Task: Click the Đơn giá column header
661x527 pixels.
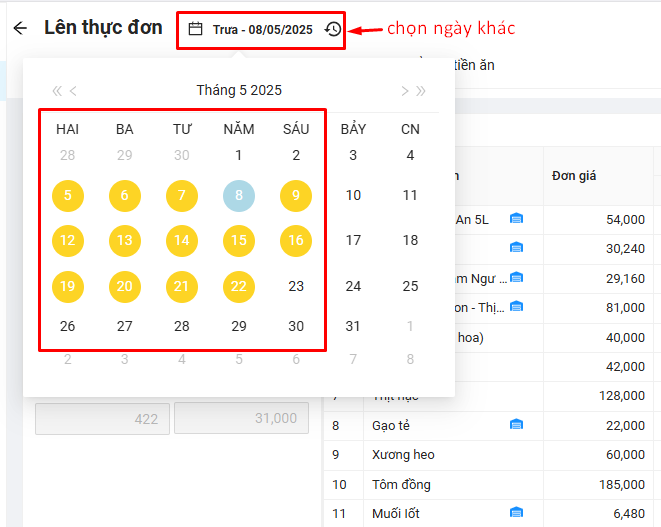Action: tap(574, 176)
